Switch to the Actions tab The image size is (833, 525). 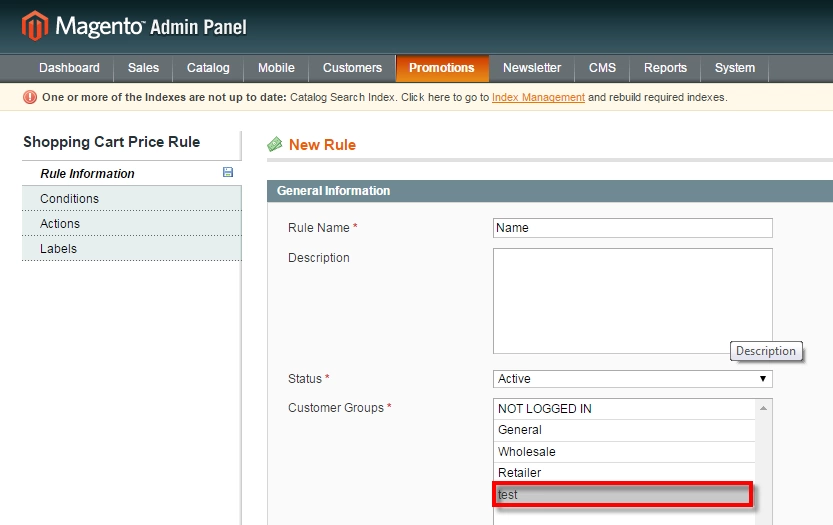tap(132, 223)
